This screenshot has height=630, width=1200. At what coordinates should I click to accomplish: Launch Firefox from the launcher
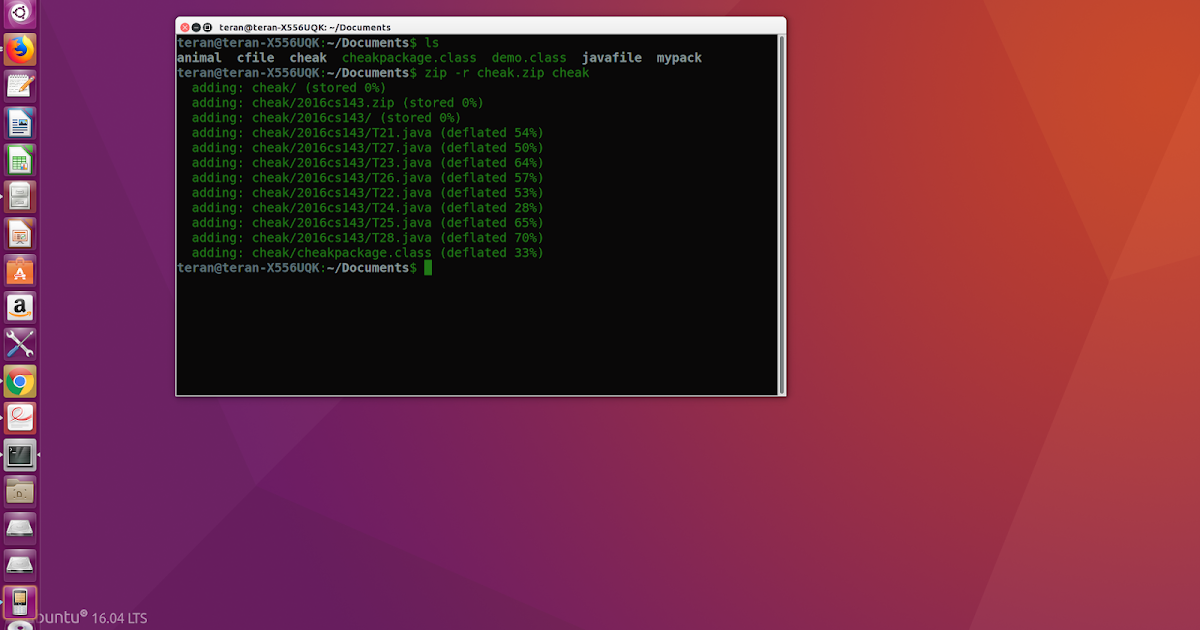[x=20, y=51]
